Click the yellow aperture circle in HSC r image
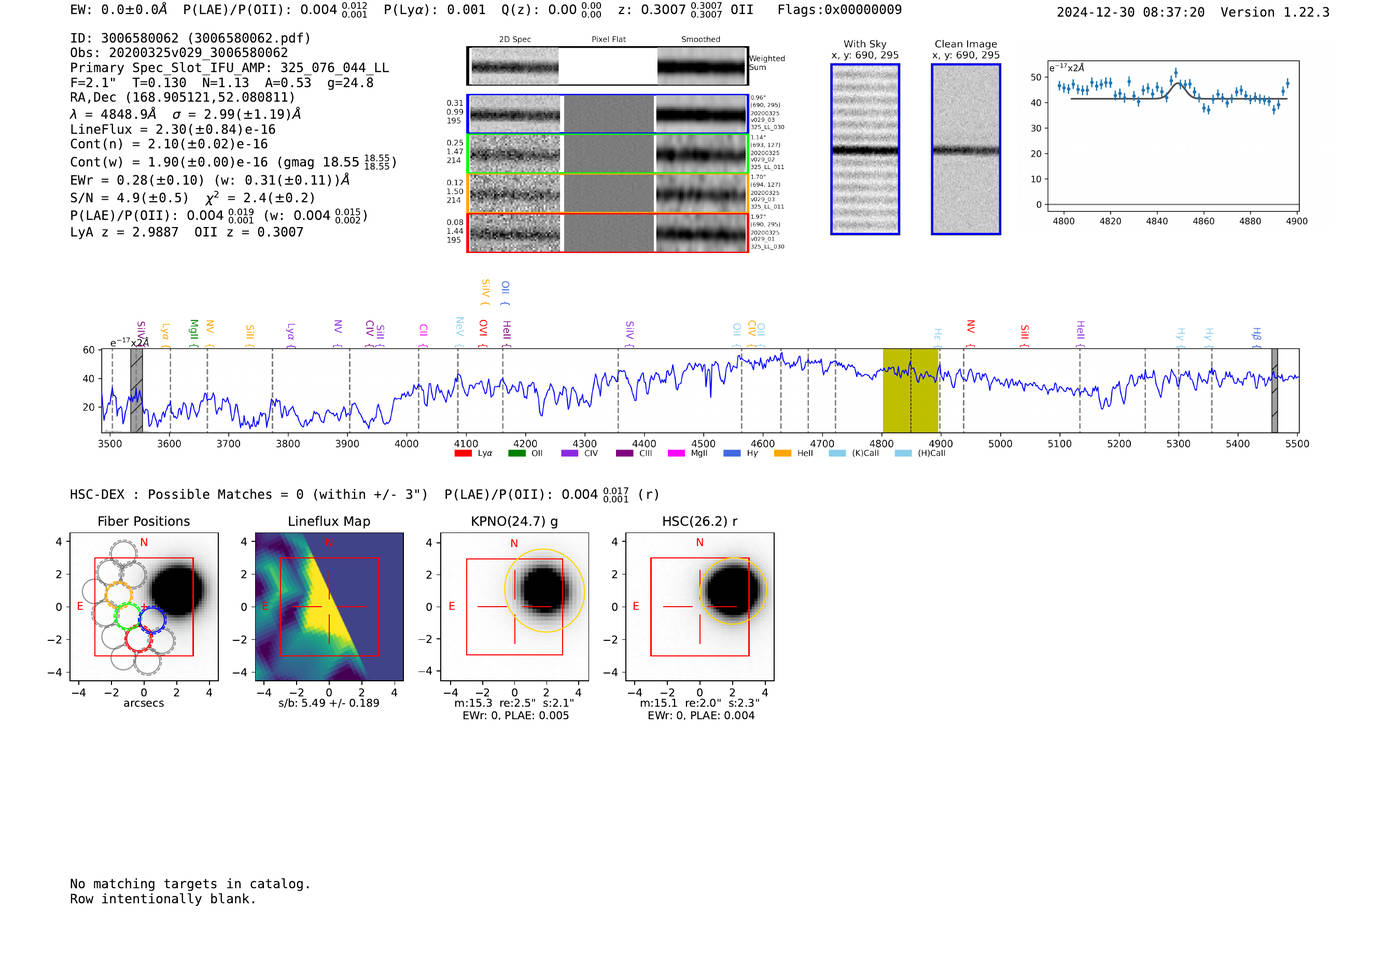The width and height of the screenshot is (1400, 953). [732, 590]
